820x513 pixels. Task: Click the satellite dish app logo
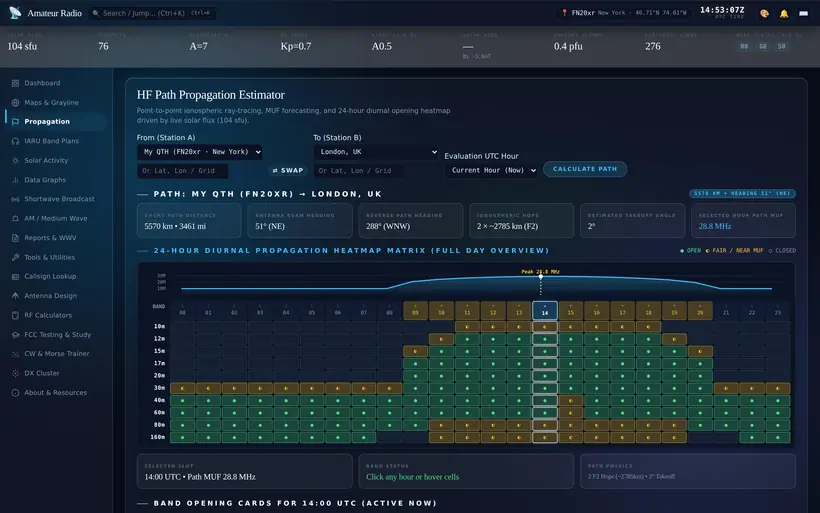coord(15,13)
